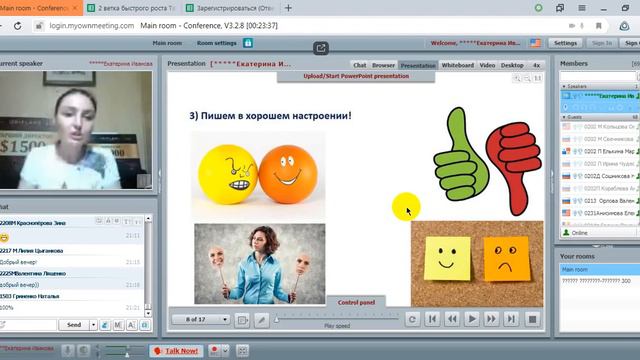The image size is (640, 360).
Task: Click the blue icon right of Send
Action: (x=105, y=325)
